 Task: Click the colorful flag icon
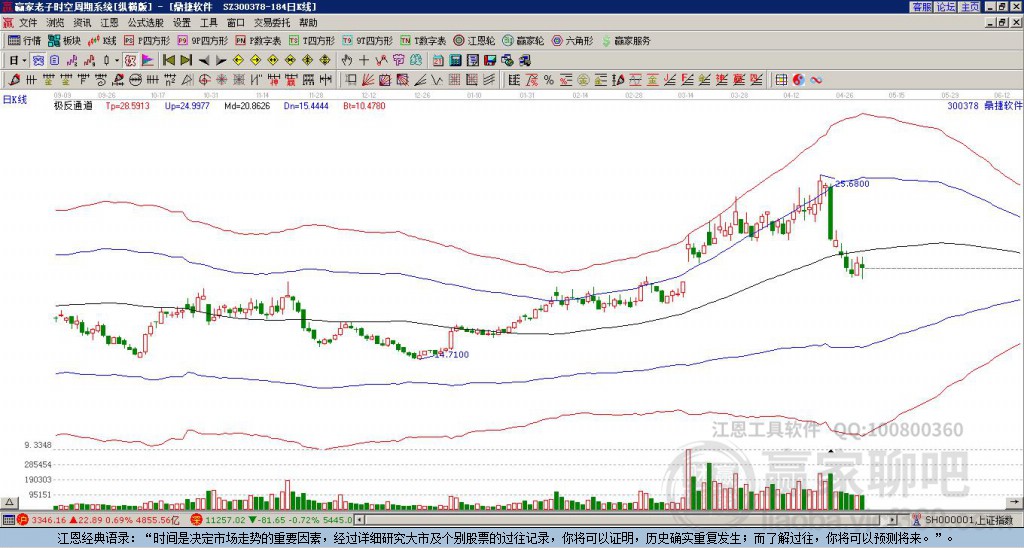[148, 61]
